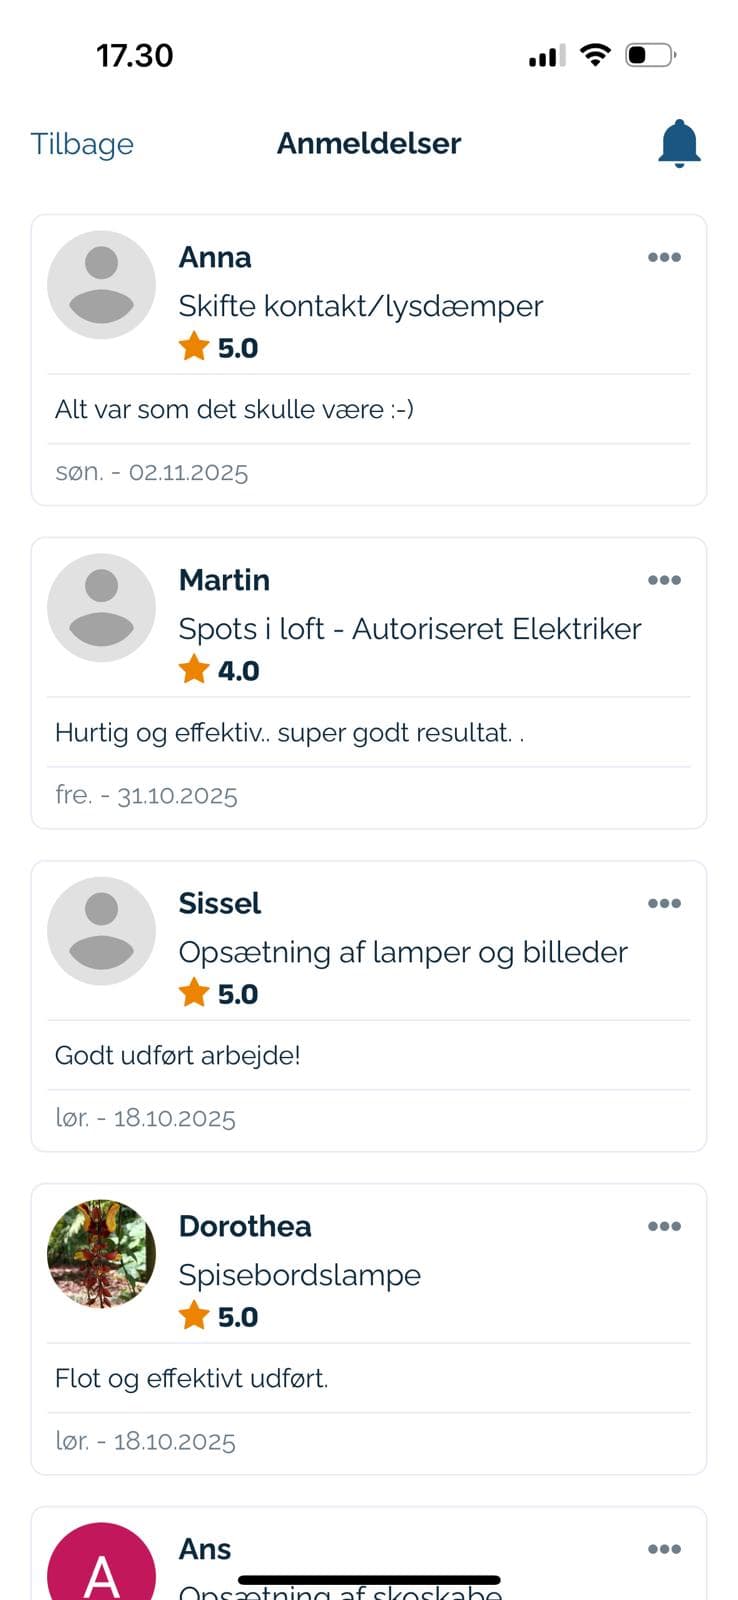The height and width of the screenshot is (1600, 738).
Task: Tap Anna's default profile avatar
Action: tap(101, 285)
